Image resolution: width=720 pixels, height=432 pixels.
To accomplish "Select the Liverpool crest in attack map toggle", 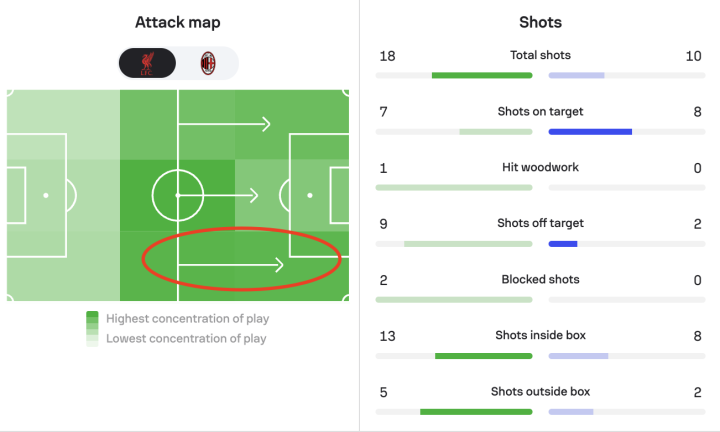I will point(147,63).
